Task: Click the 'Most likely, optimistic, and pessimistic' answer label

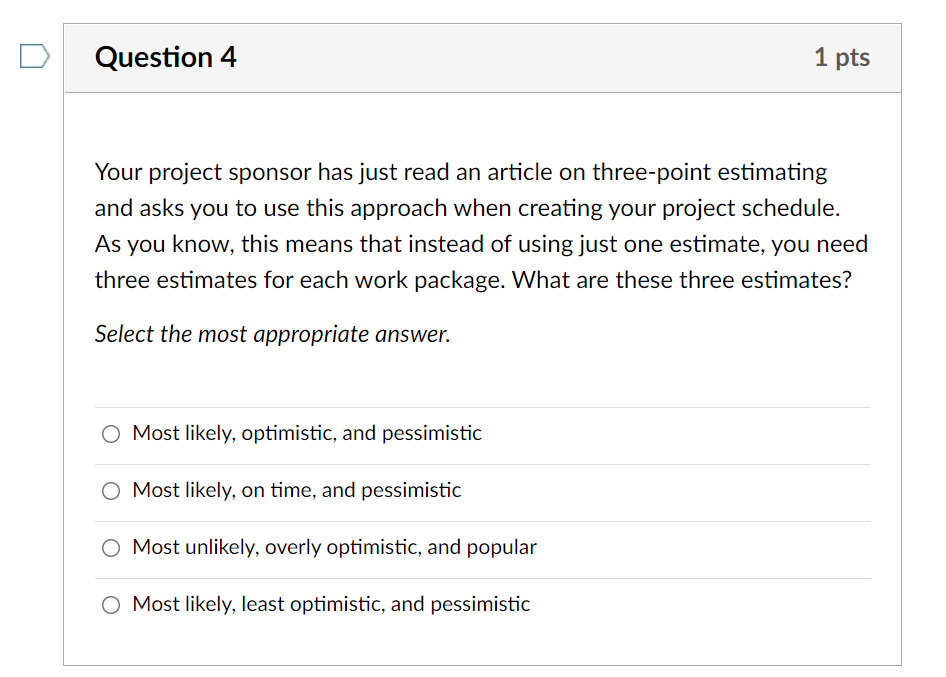Action: pyautogui.click(x=307, y=434)
